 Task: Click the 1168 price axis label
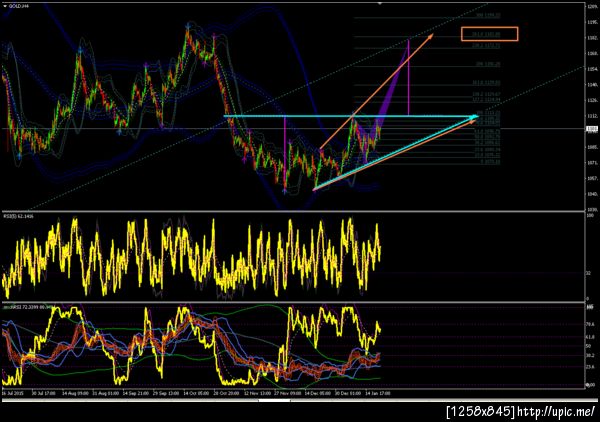592,53
